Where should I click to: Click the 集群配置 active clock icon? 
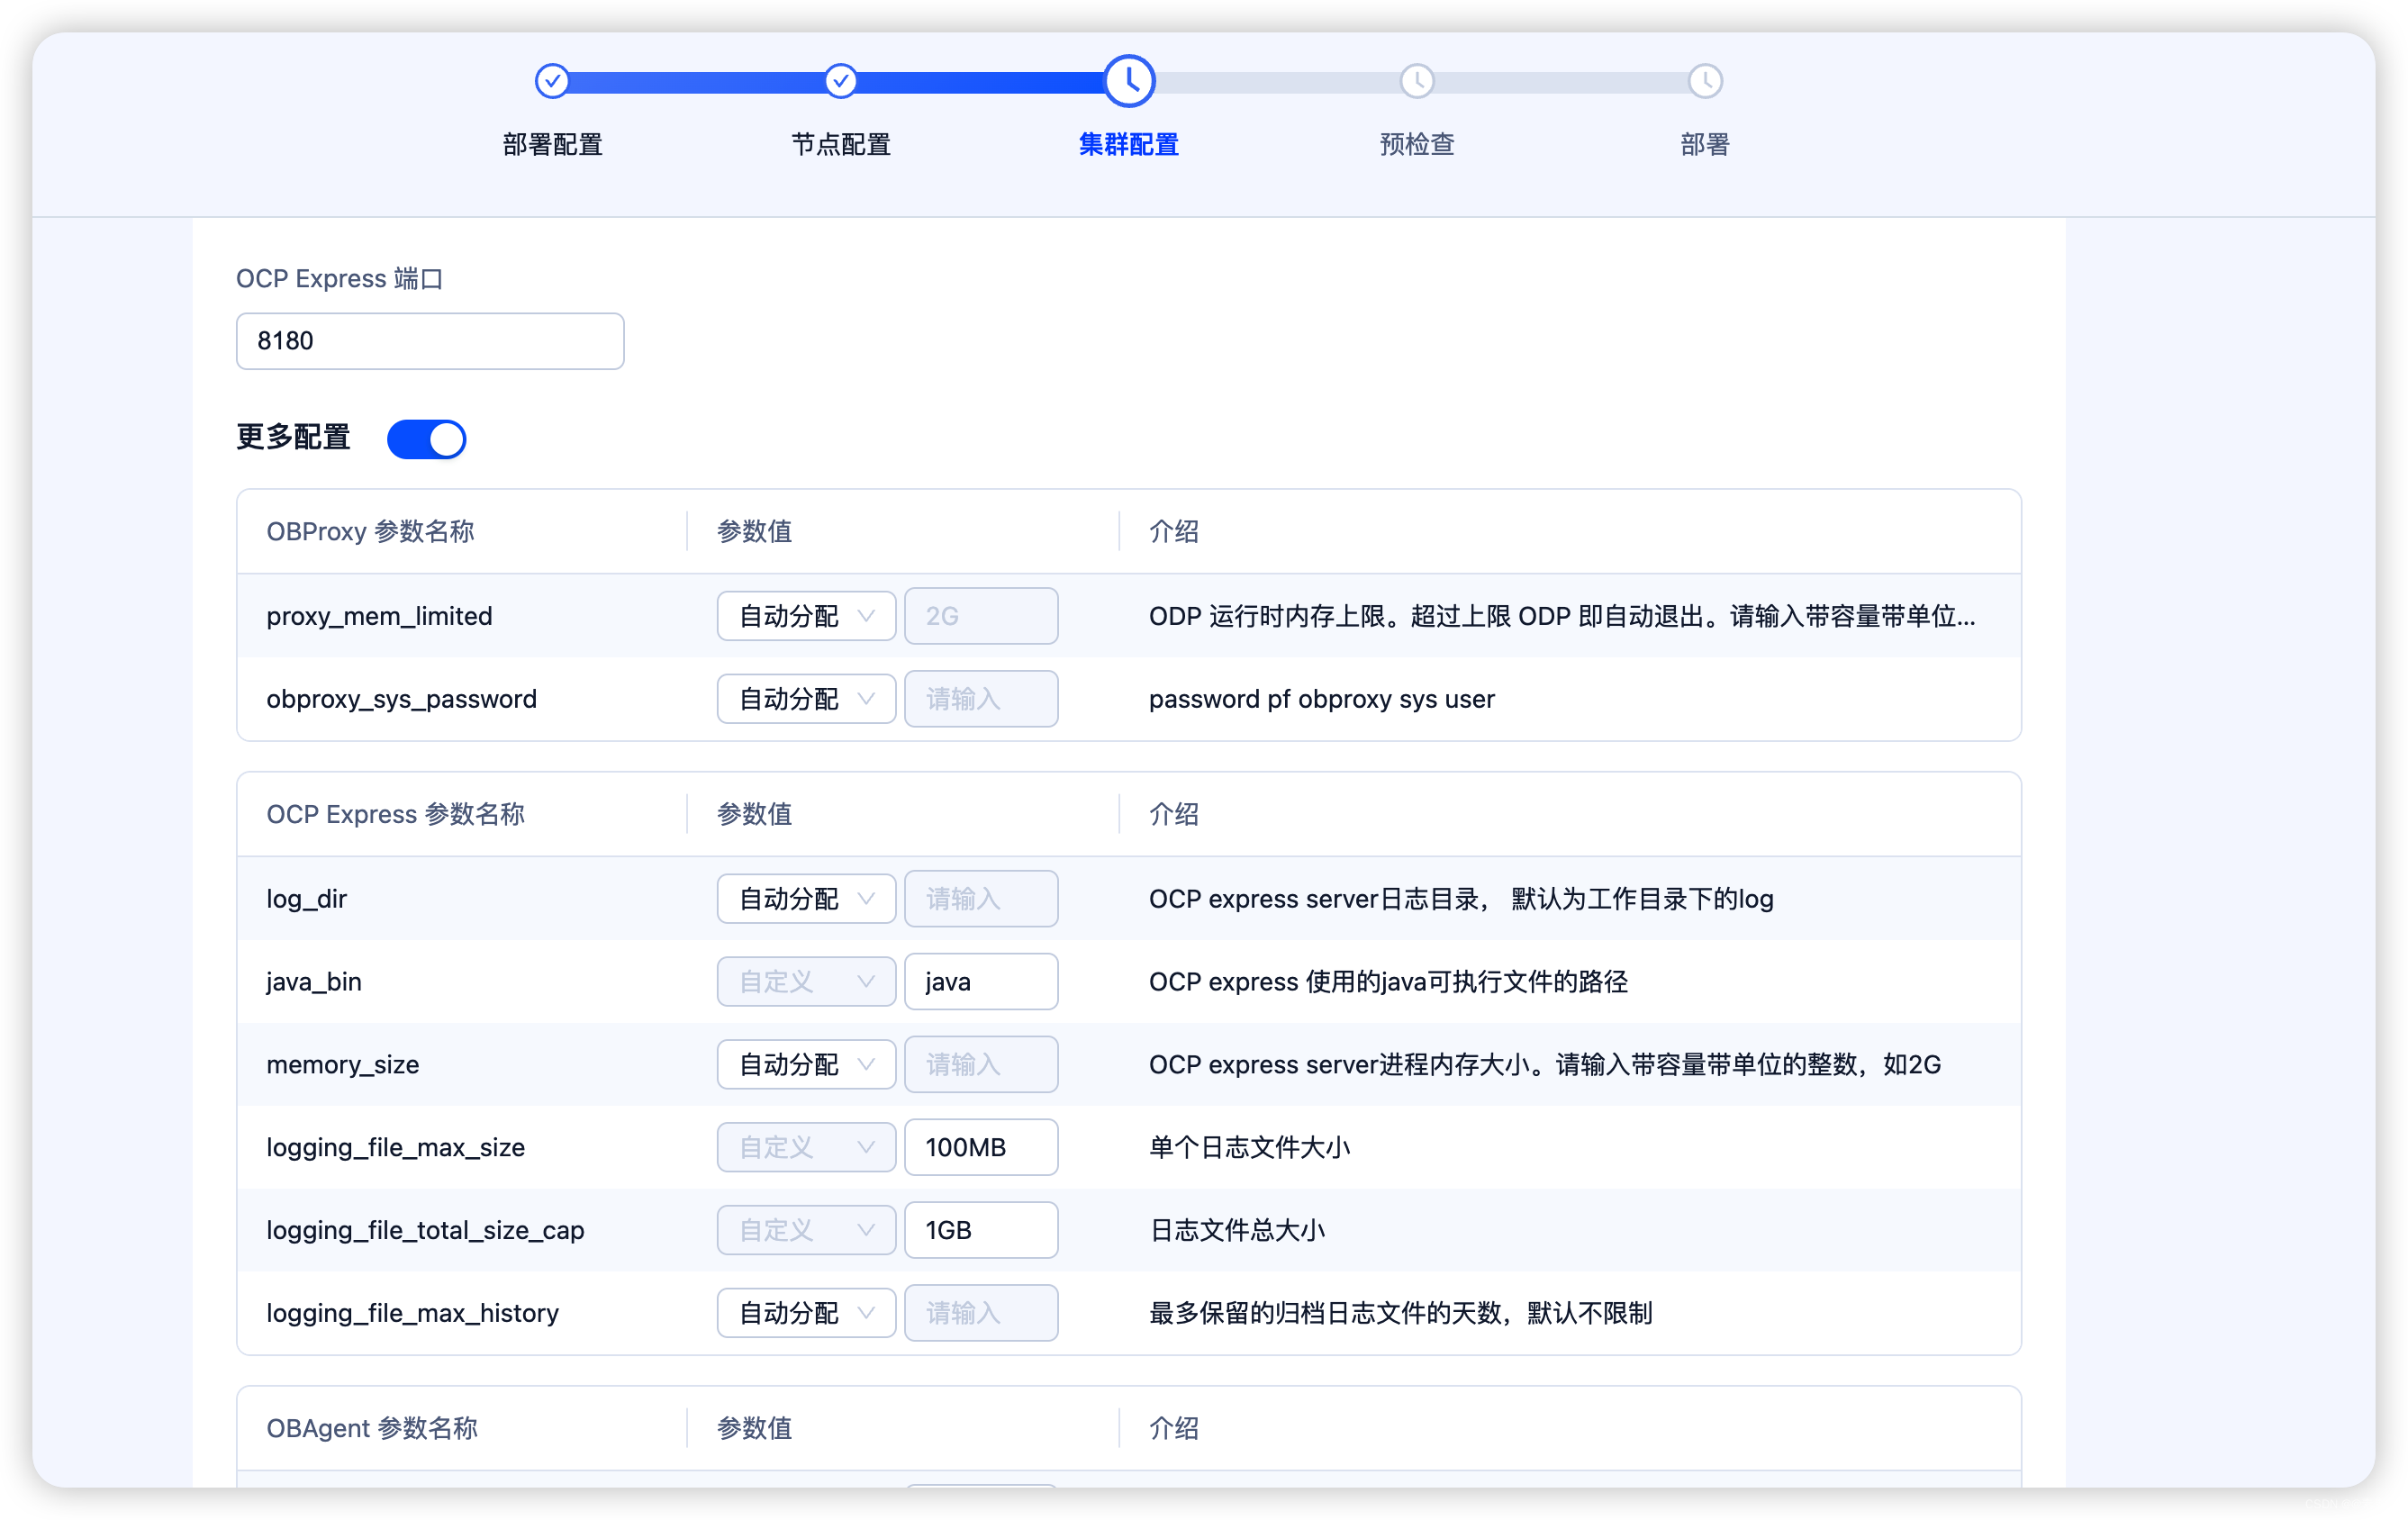(x=1129, y=81)
